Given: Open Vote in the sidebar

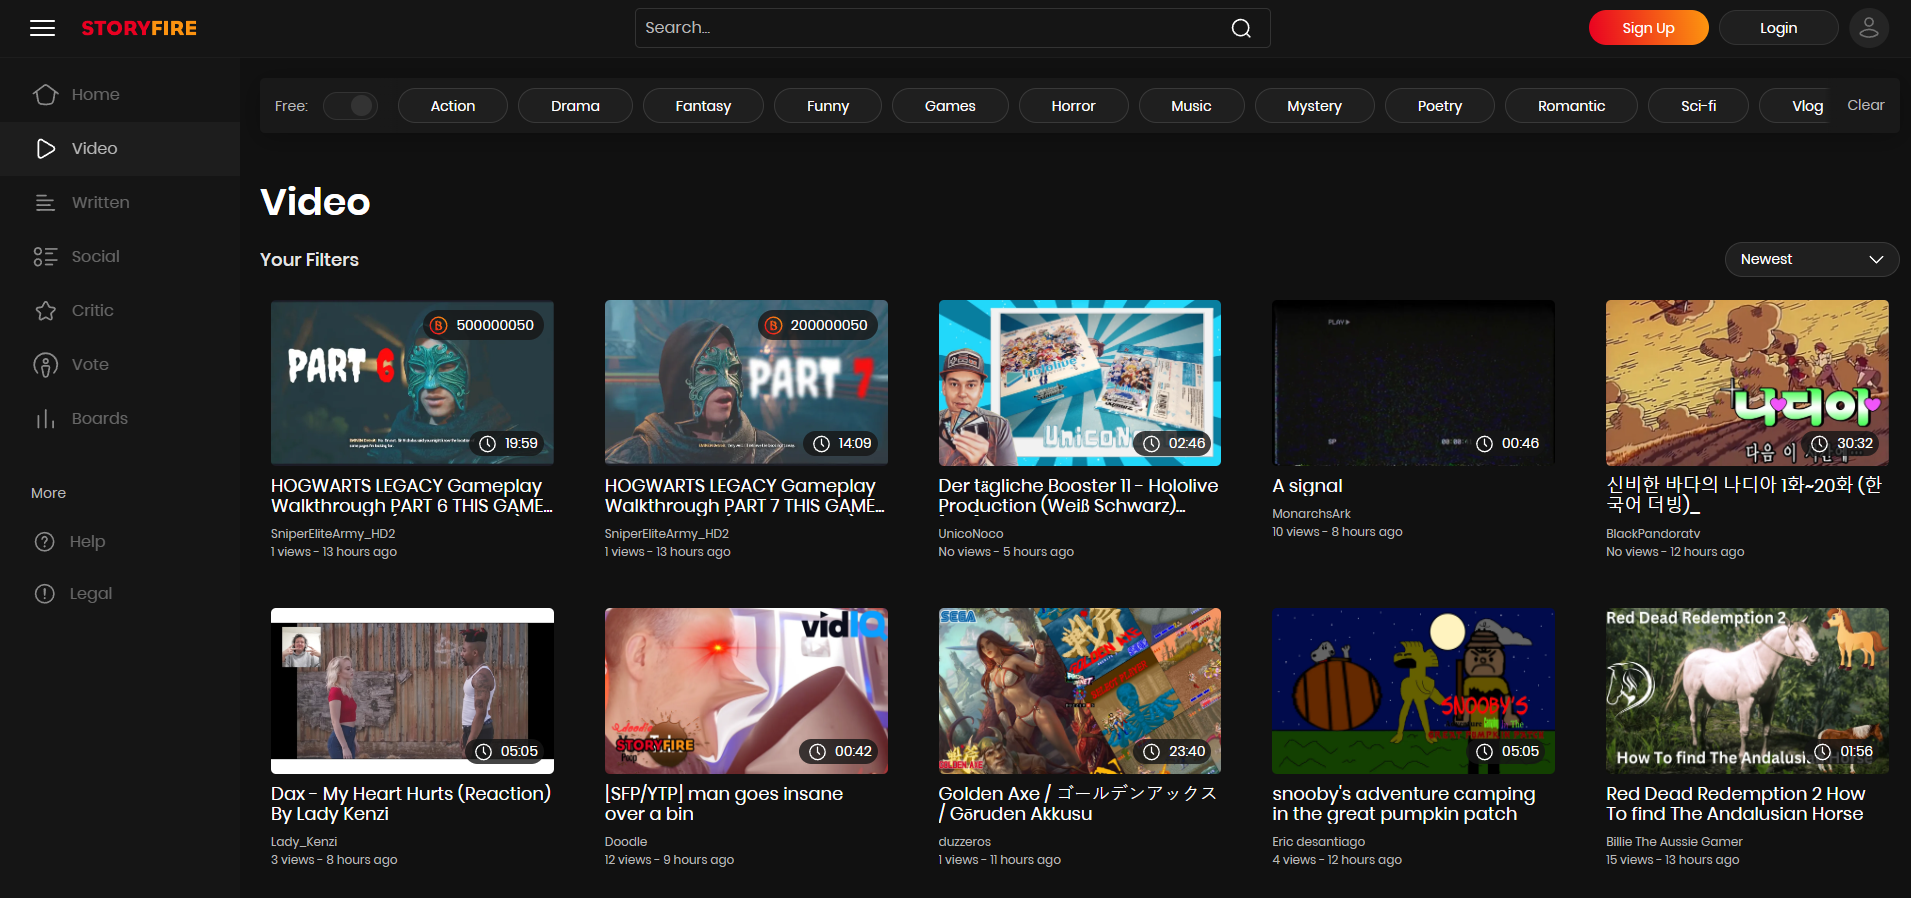Looking at the screenshot, I should [x=120, y=365].
